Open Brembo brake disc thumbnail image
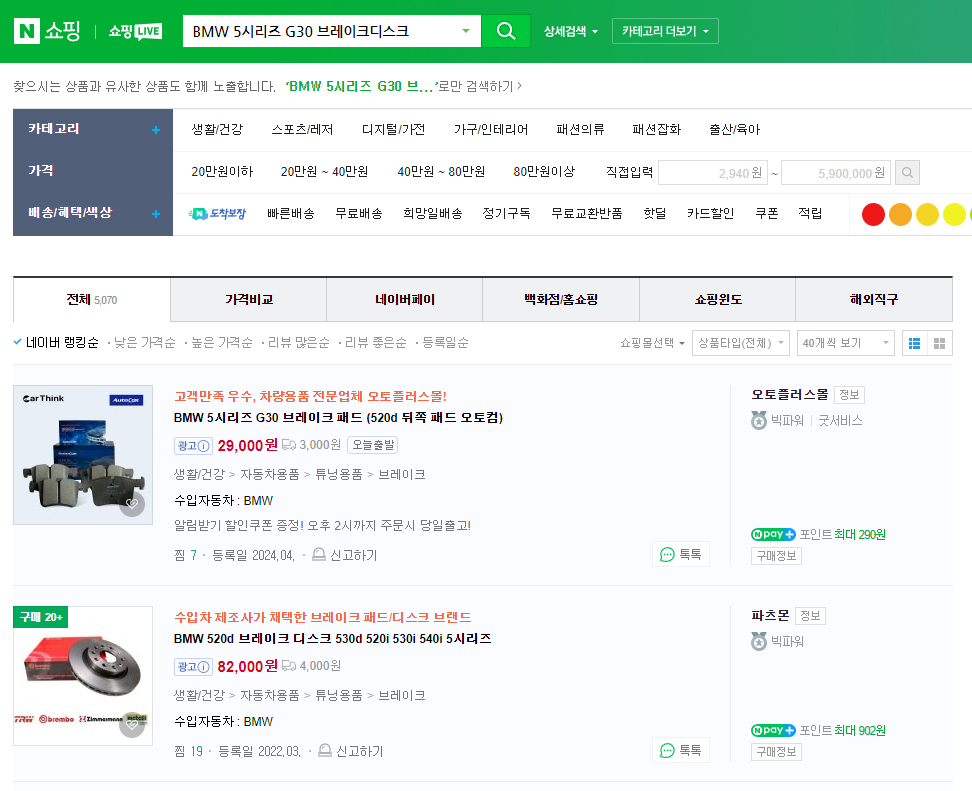 pyautogui.click(x=83, y=676)
